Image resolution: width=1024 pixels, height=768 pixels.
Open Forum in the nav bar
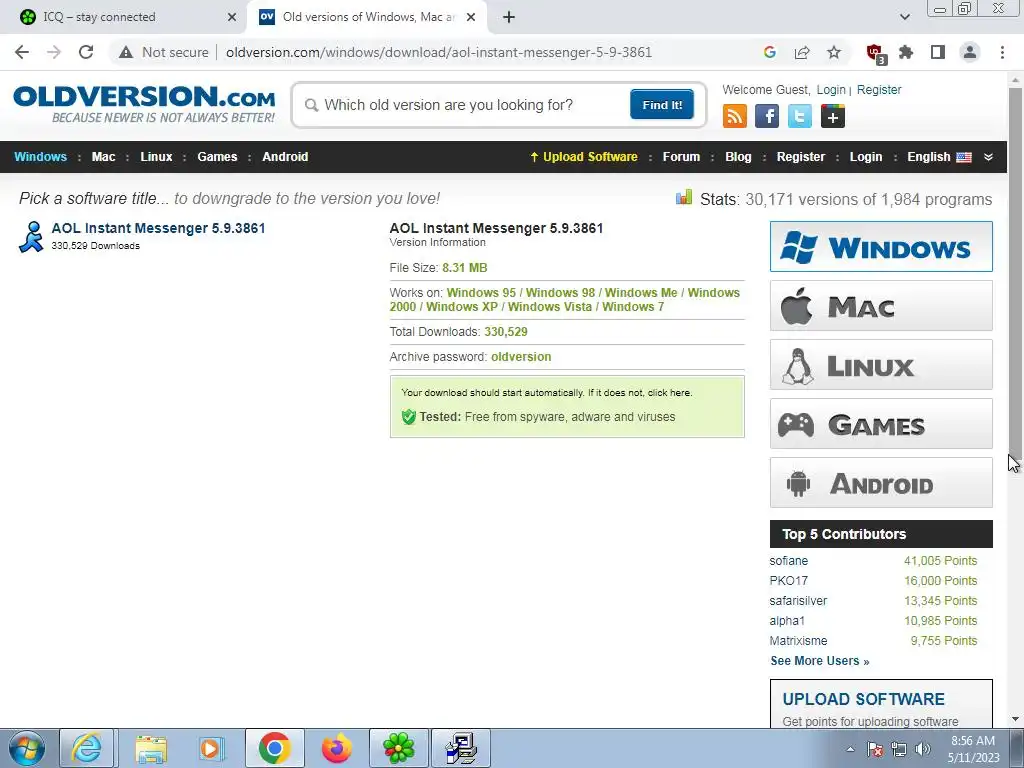[681, 157]
